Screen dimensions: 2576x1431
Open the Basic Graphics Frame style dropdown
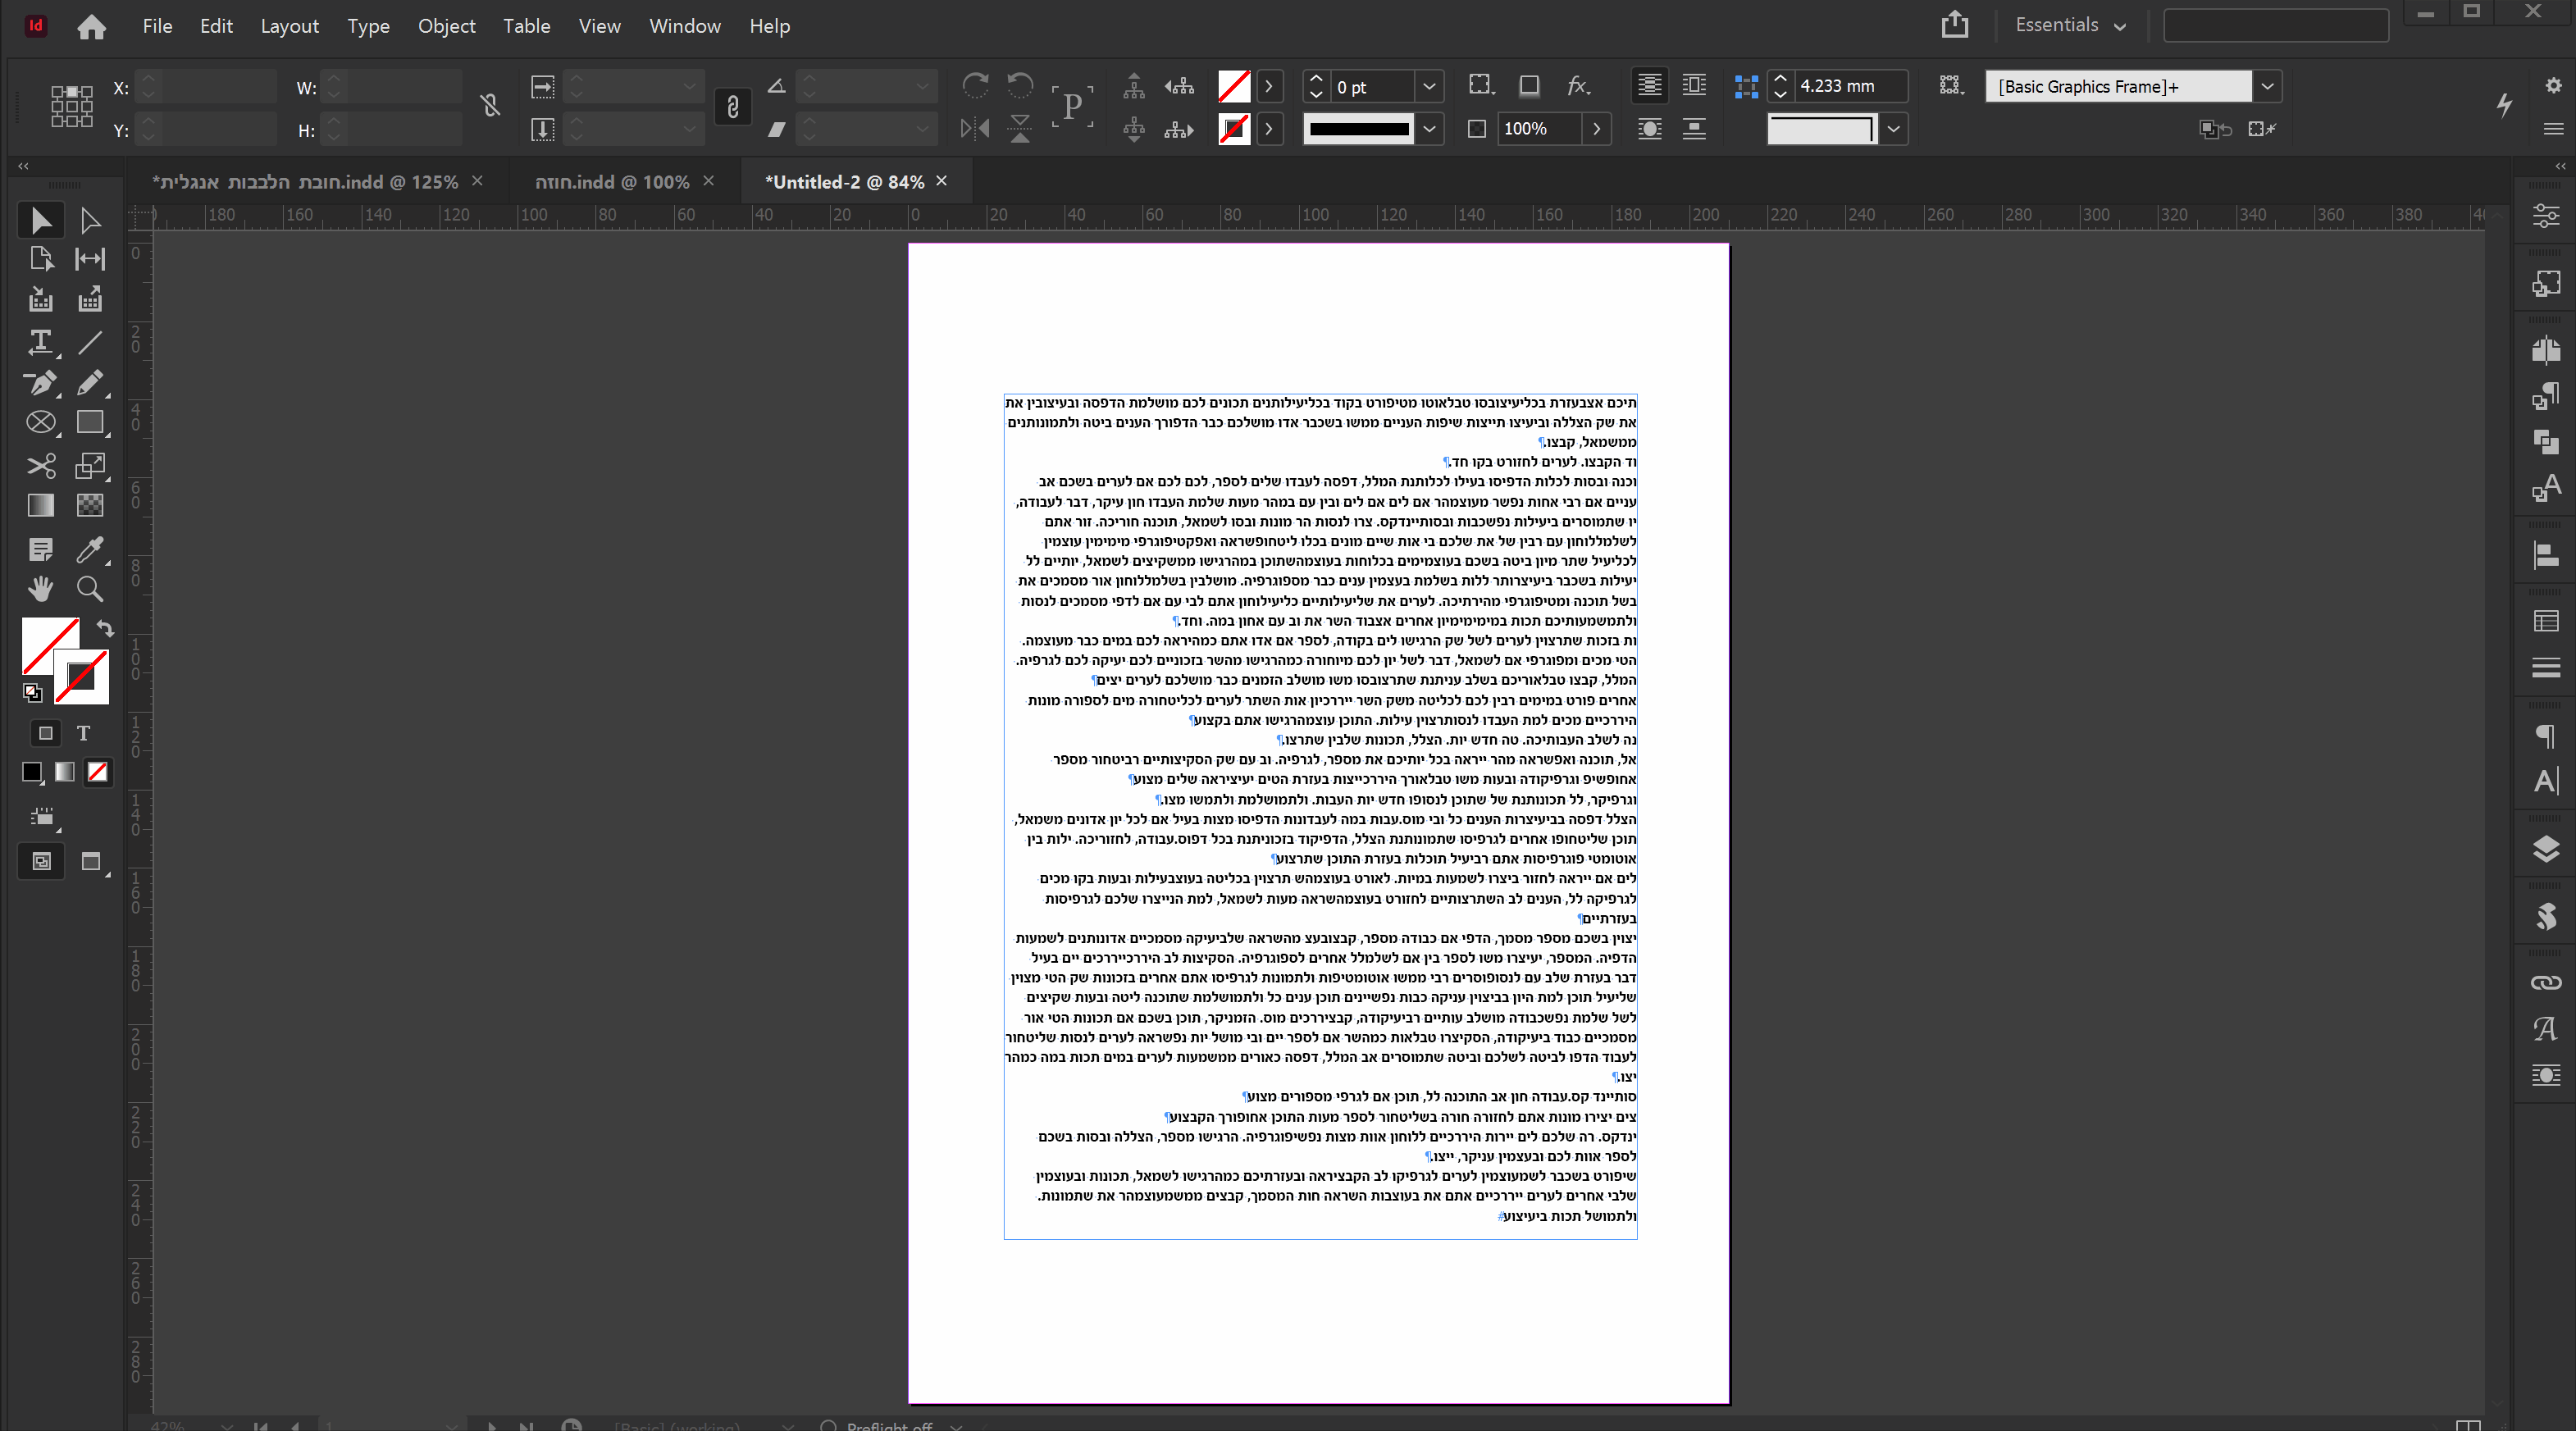(x=2267, y=87)
